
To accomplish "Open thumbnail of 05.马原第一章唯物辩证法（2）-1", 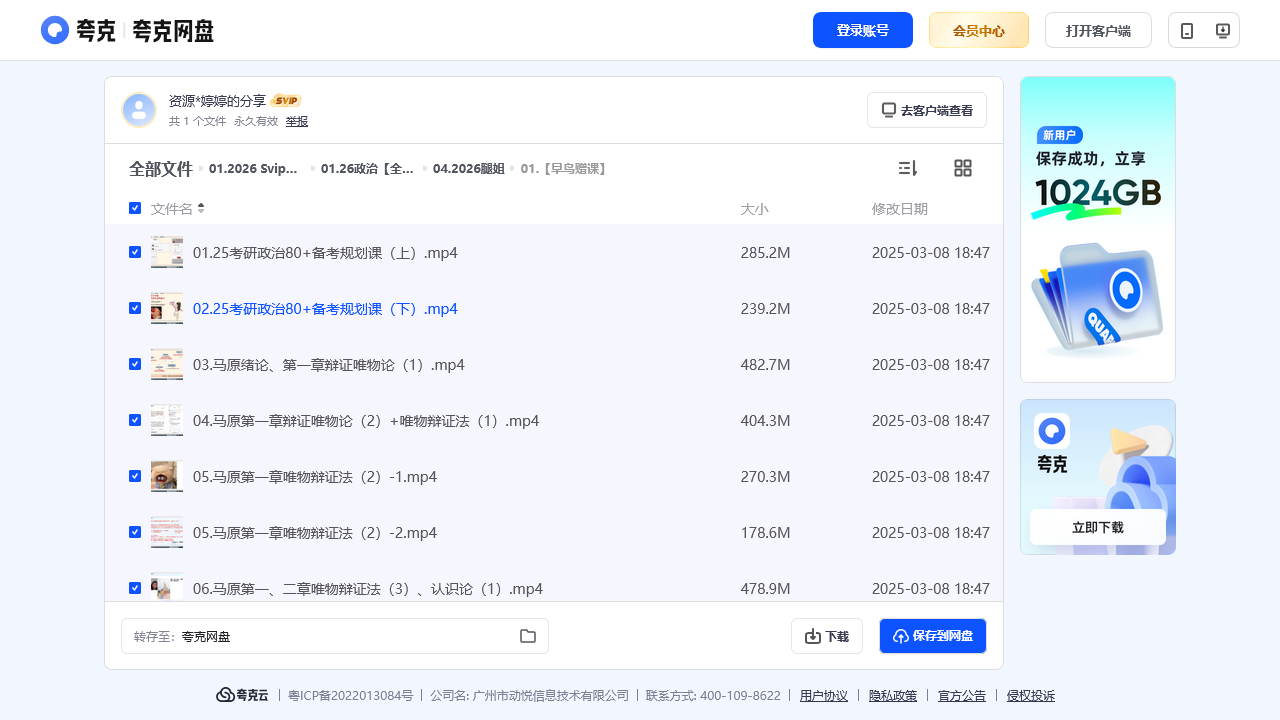I will point(167,476).
